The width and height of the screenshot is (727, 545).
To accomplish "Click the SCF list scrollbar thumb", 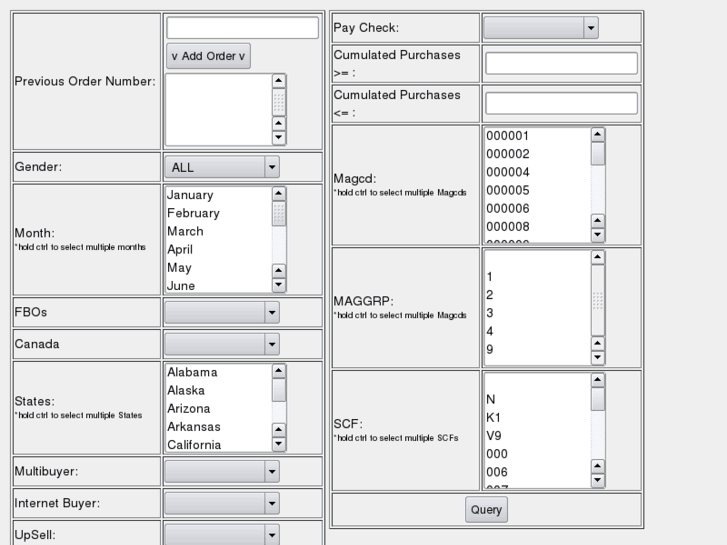I will pos(598,399).
